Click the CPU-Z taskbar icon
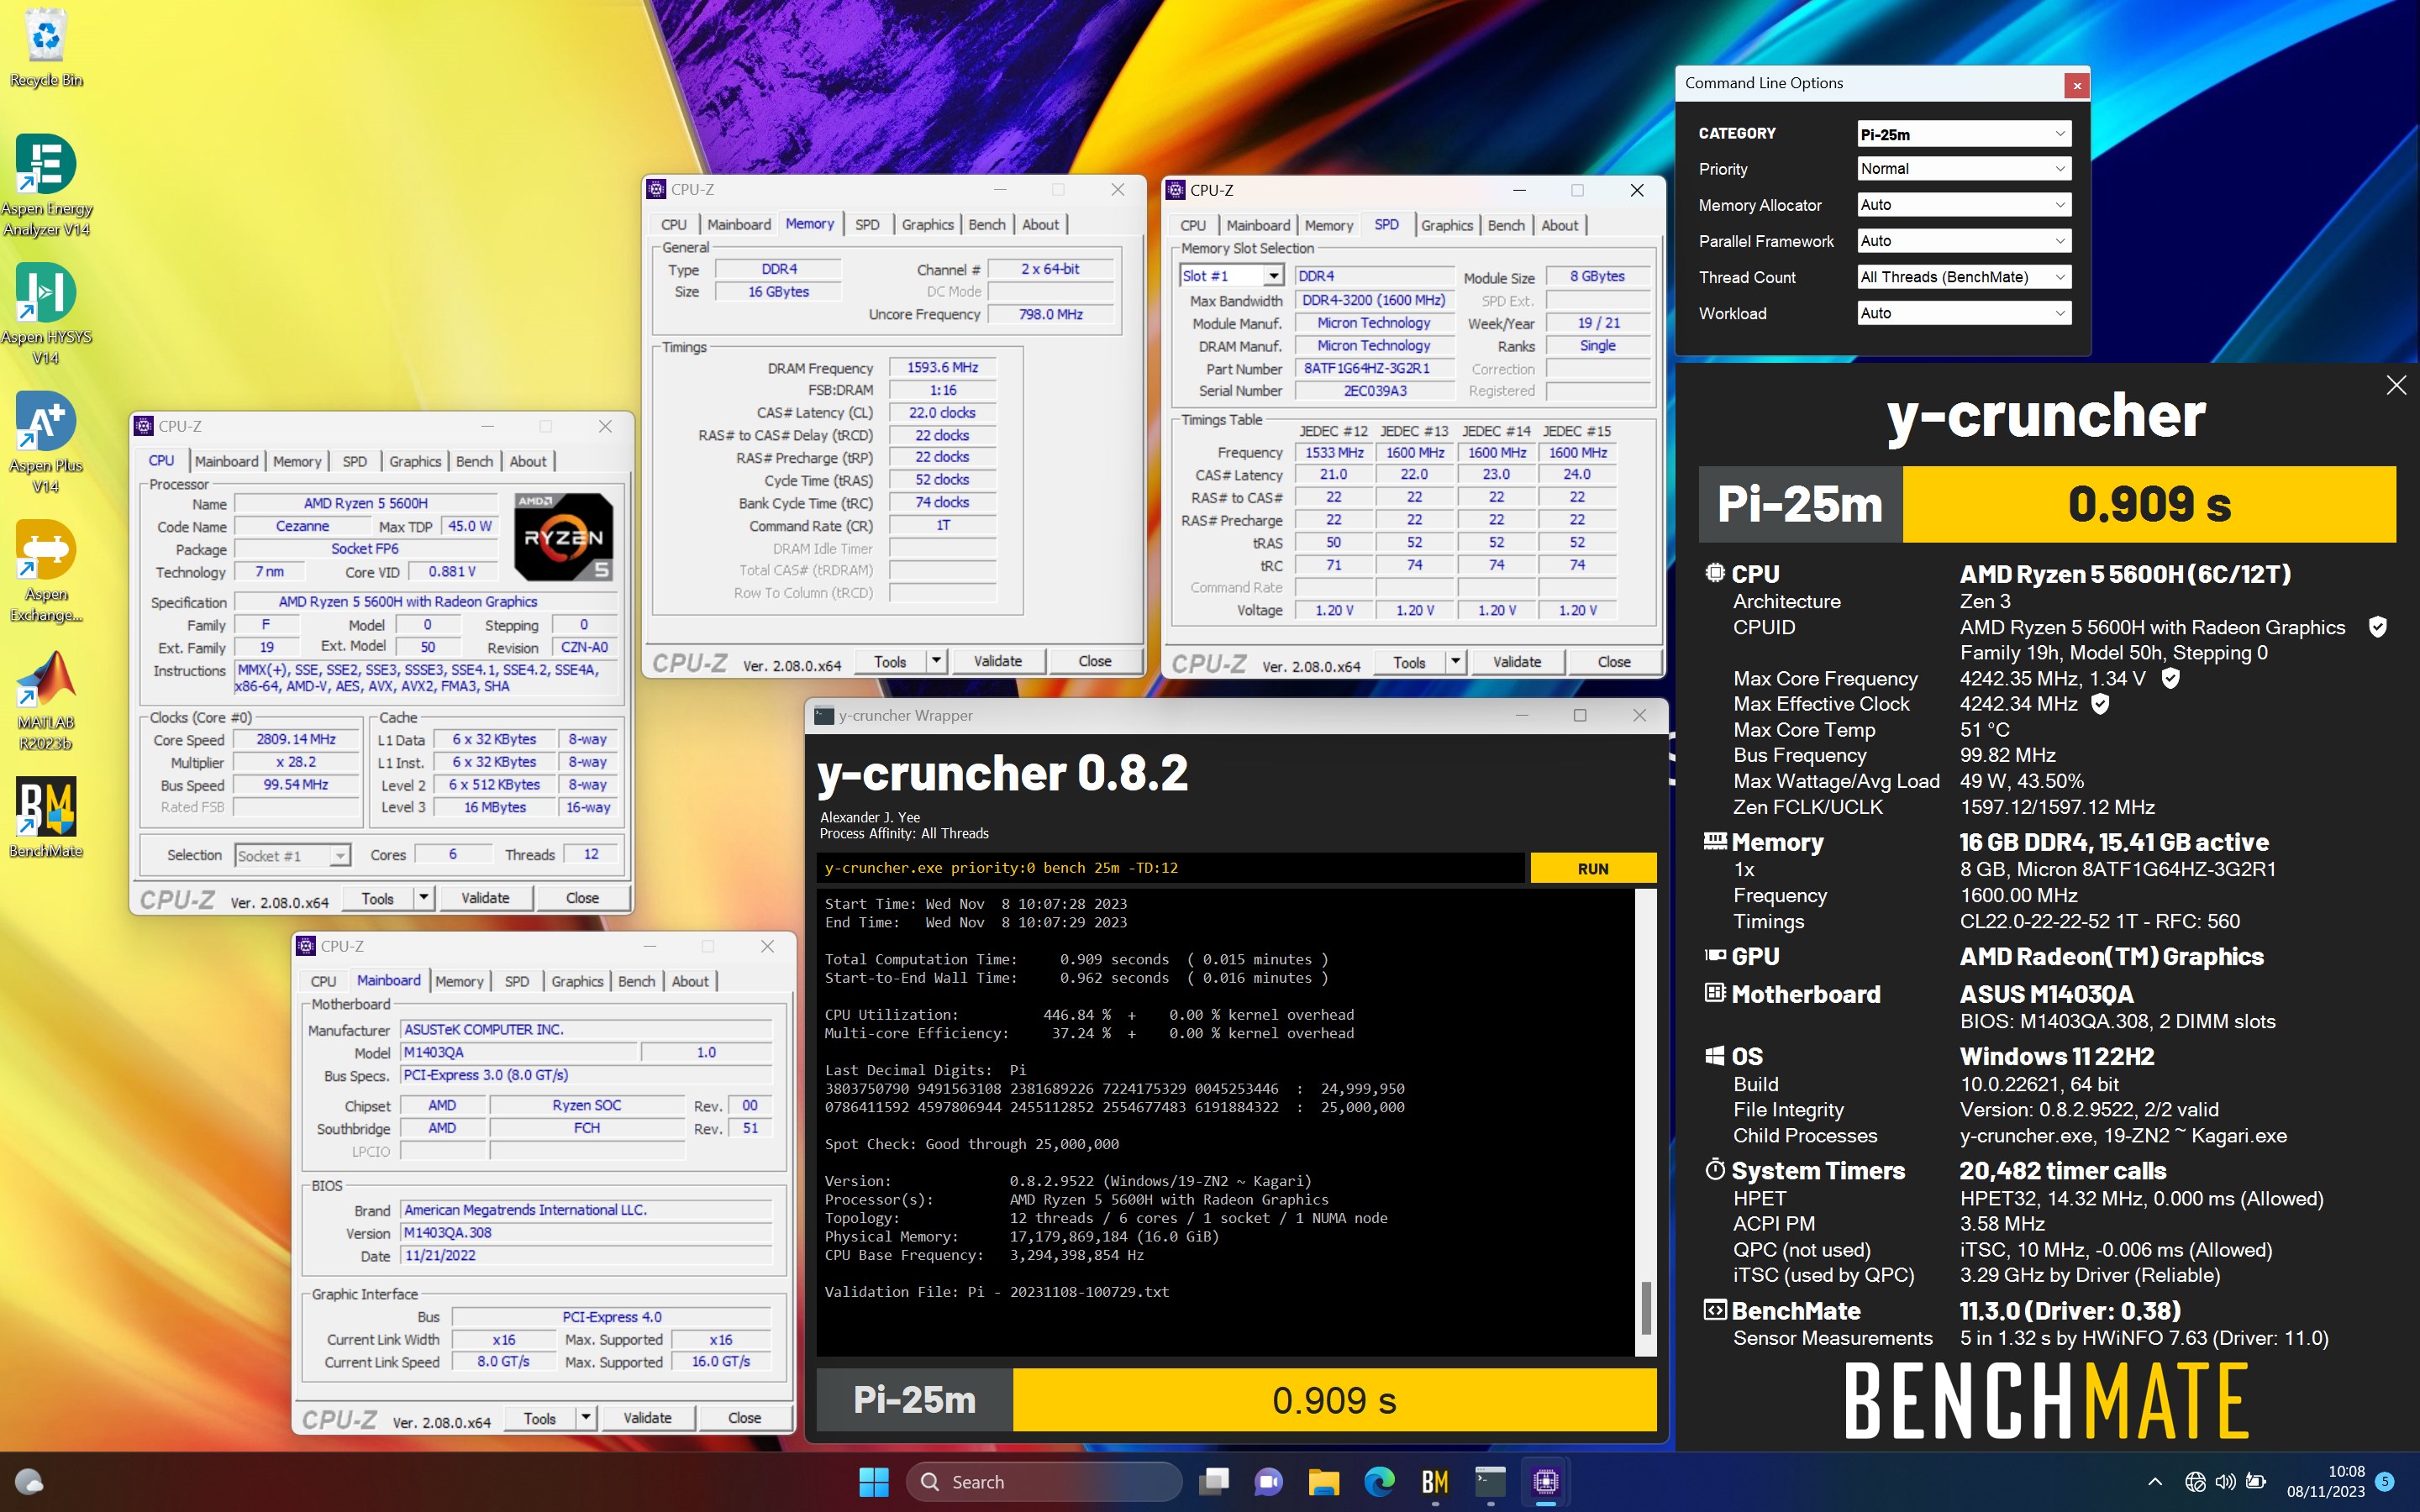Image resolution: width=2420 pixels, height=1512 pixels. tap(1545, 1481)
